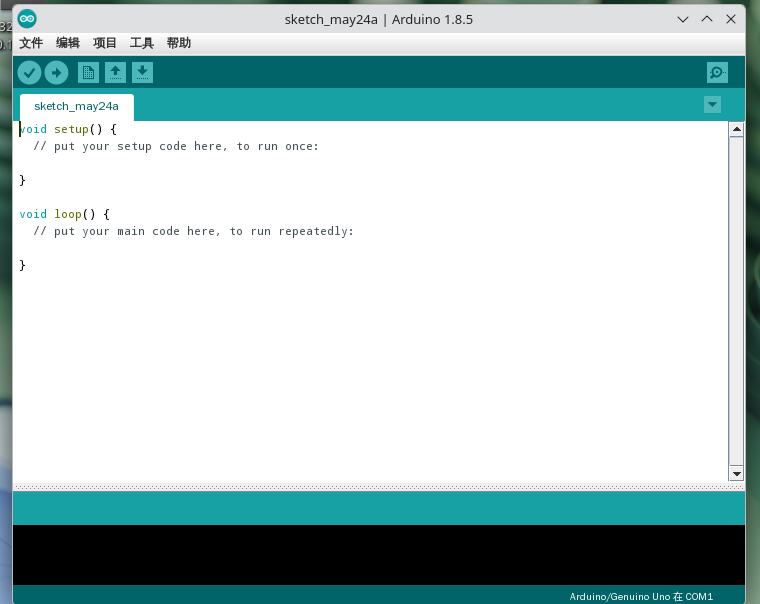Click on 'void loop() {' line

tap(65, 214)
